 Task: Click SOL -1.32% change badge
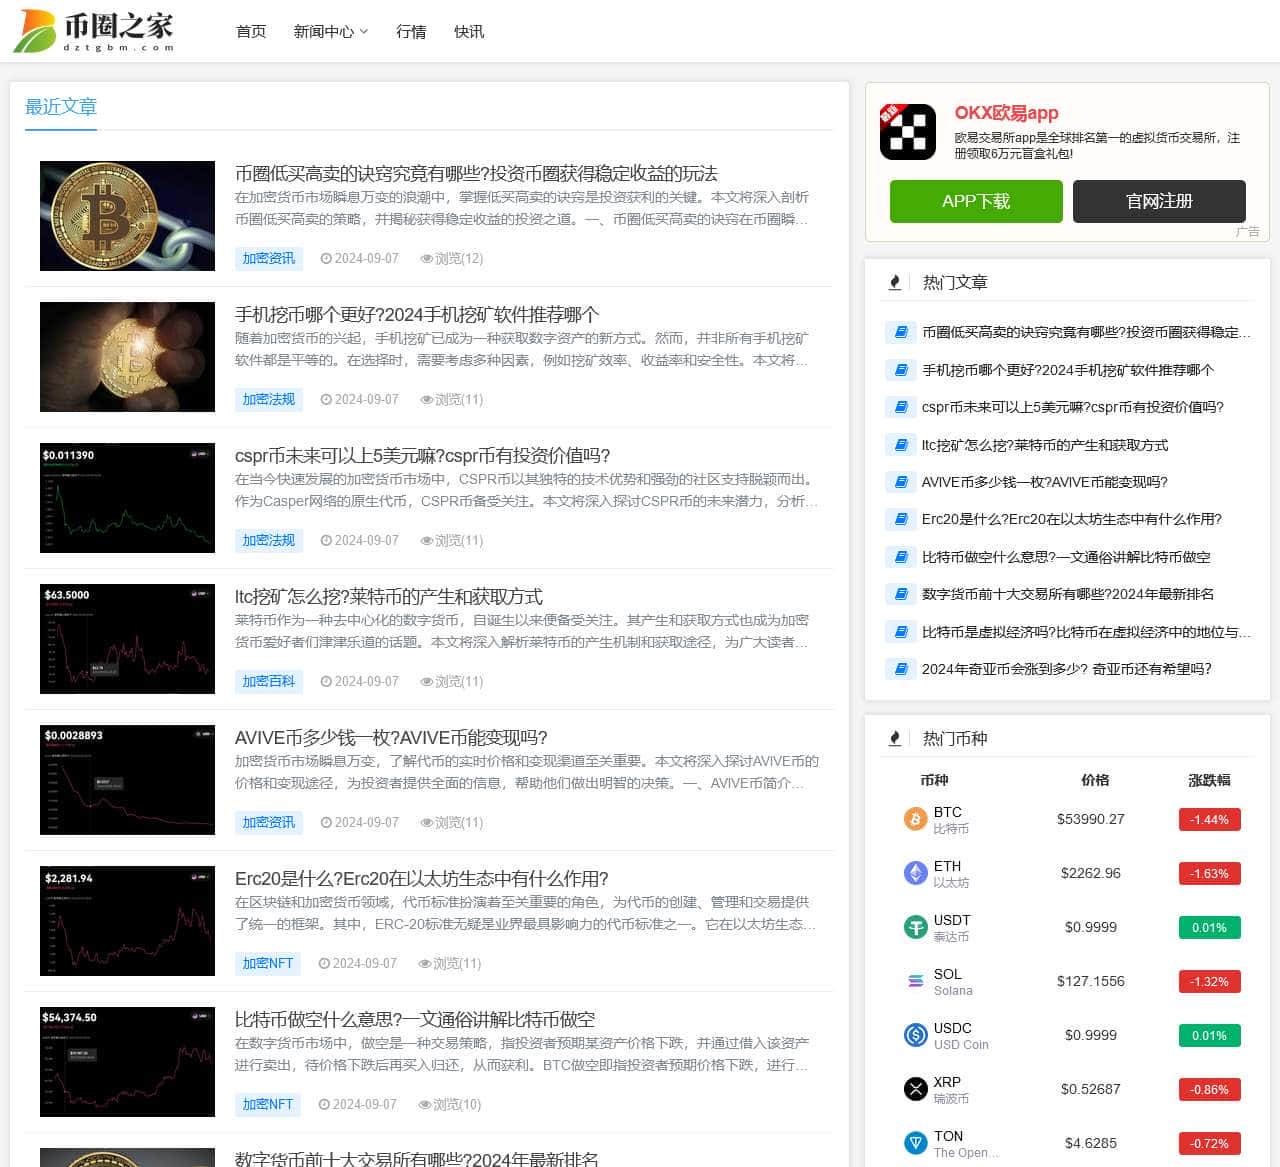(x=1209, y=981)
